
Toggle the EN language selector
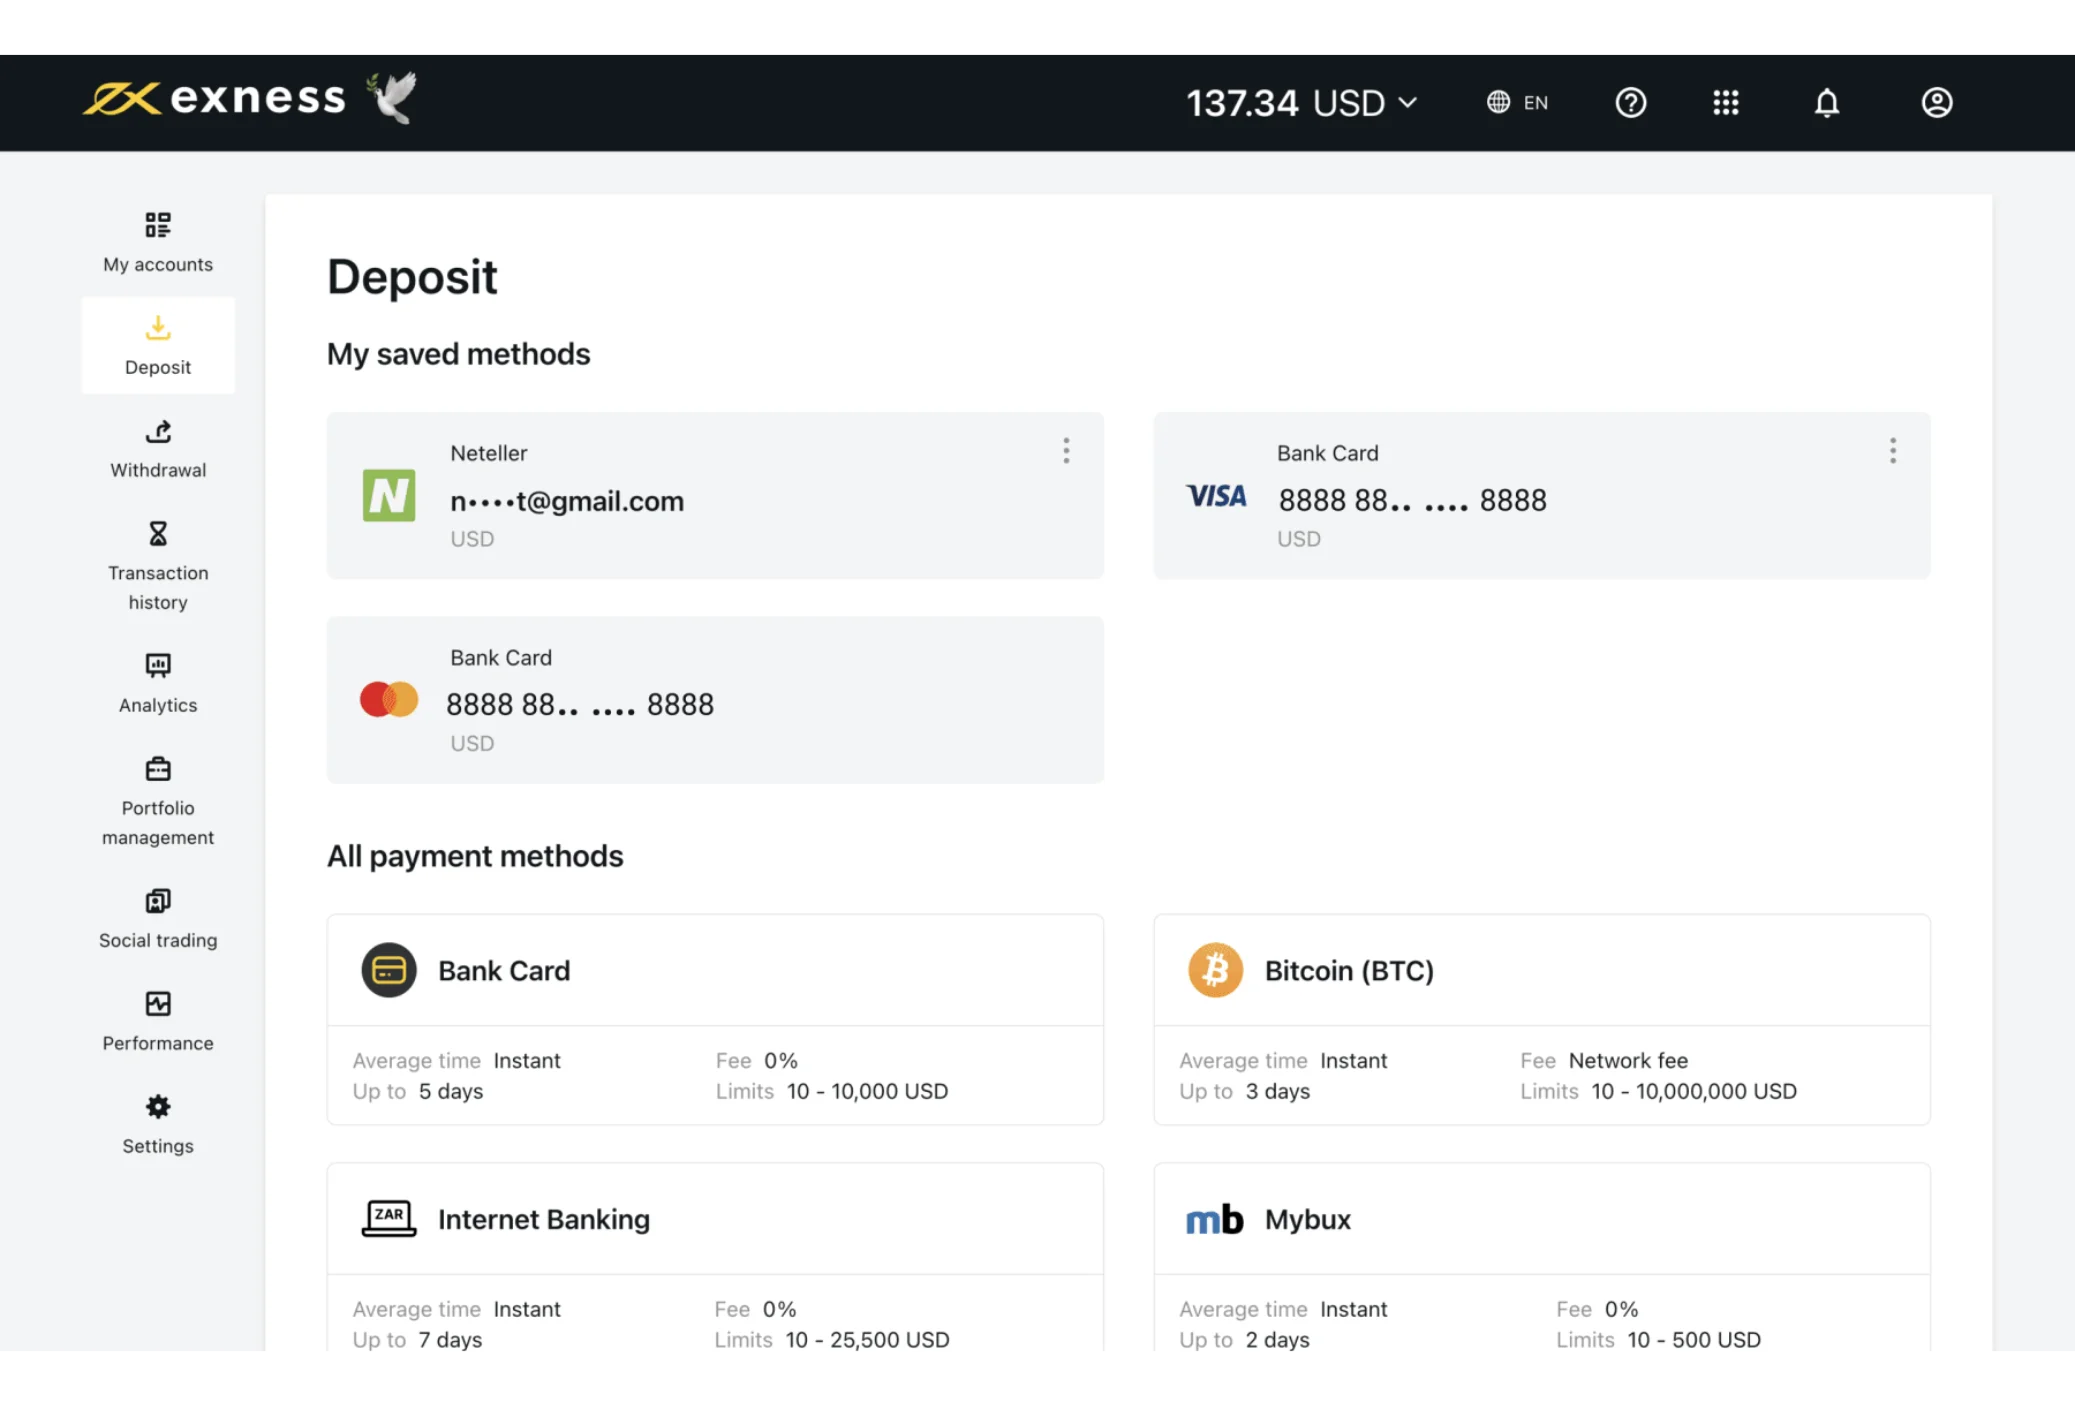tap(1517, 102)
